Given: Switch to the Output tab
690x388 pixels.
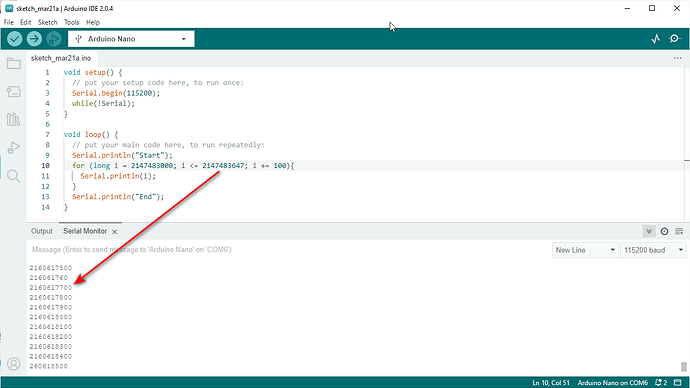Looking at the screenshot, I should [42, 231].
